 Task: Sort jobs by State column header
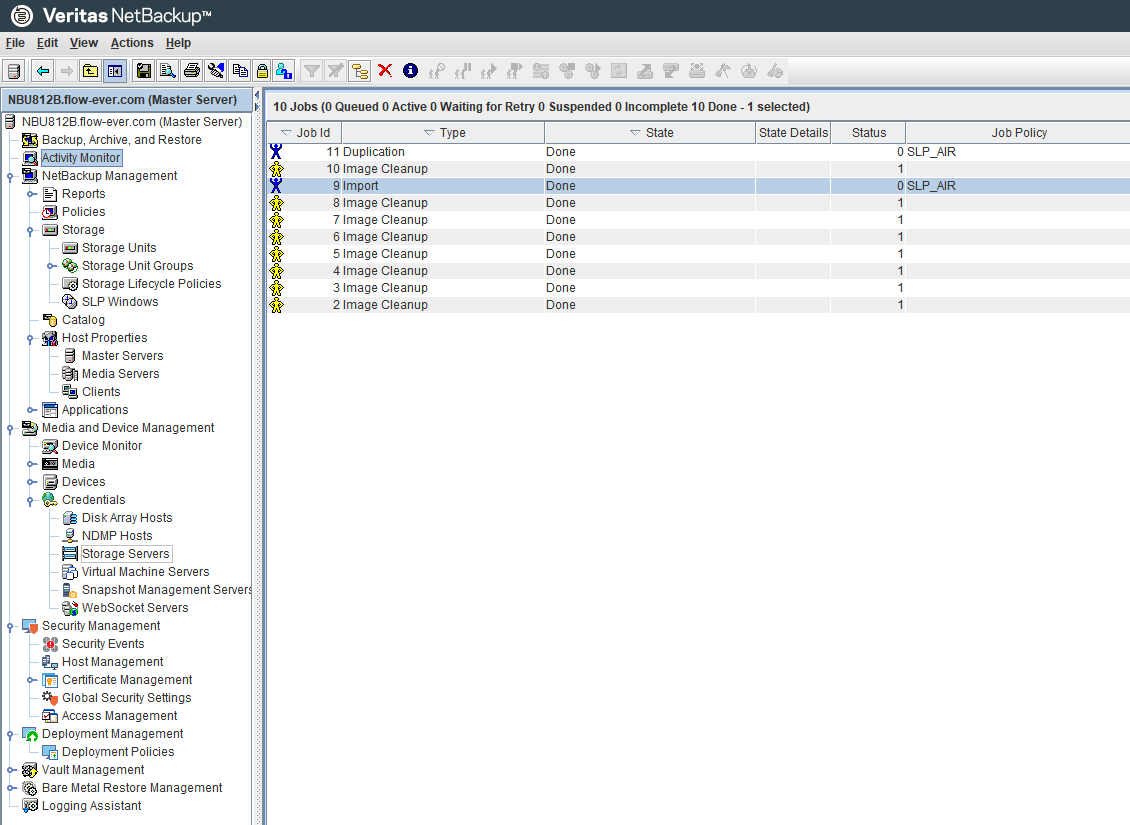tap(650, 133)
